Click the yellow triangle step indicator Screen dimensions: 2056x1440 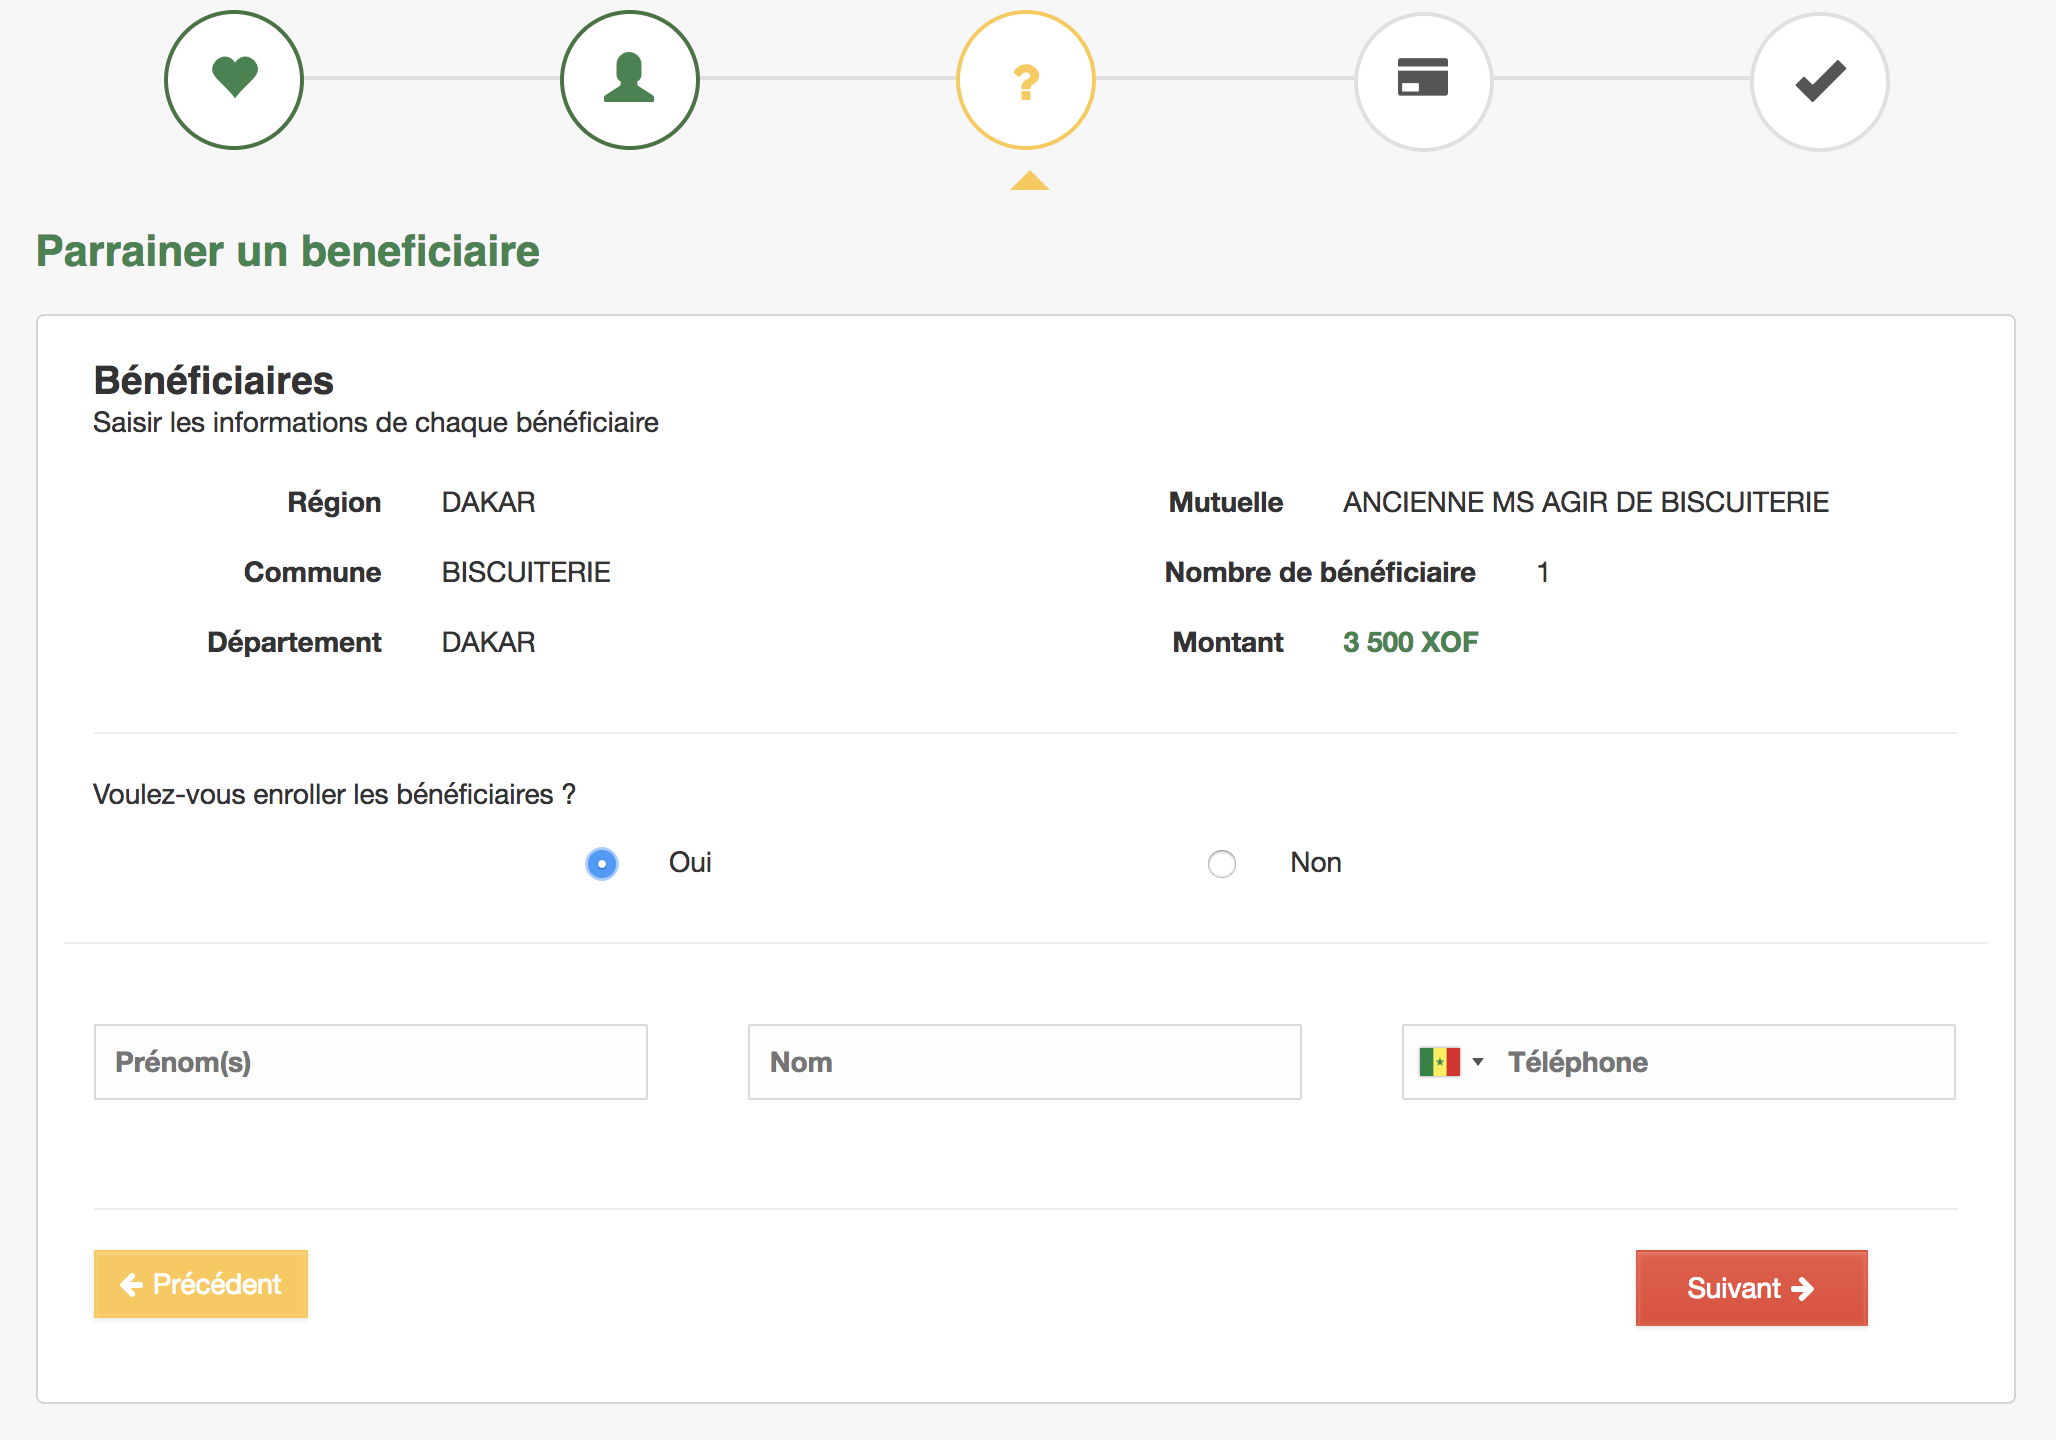(1029, 181)
